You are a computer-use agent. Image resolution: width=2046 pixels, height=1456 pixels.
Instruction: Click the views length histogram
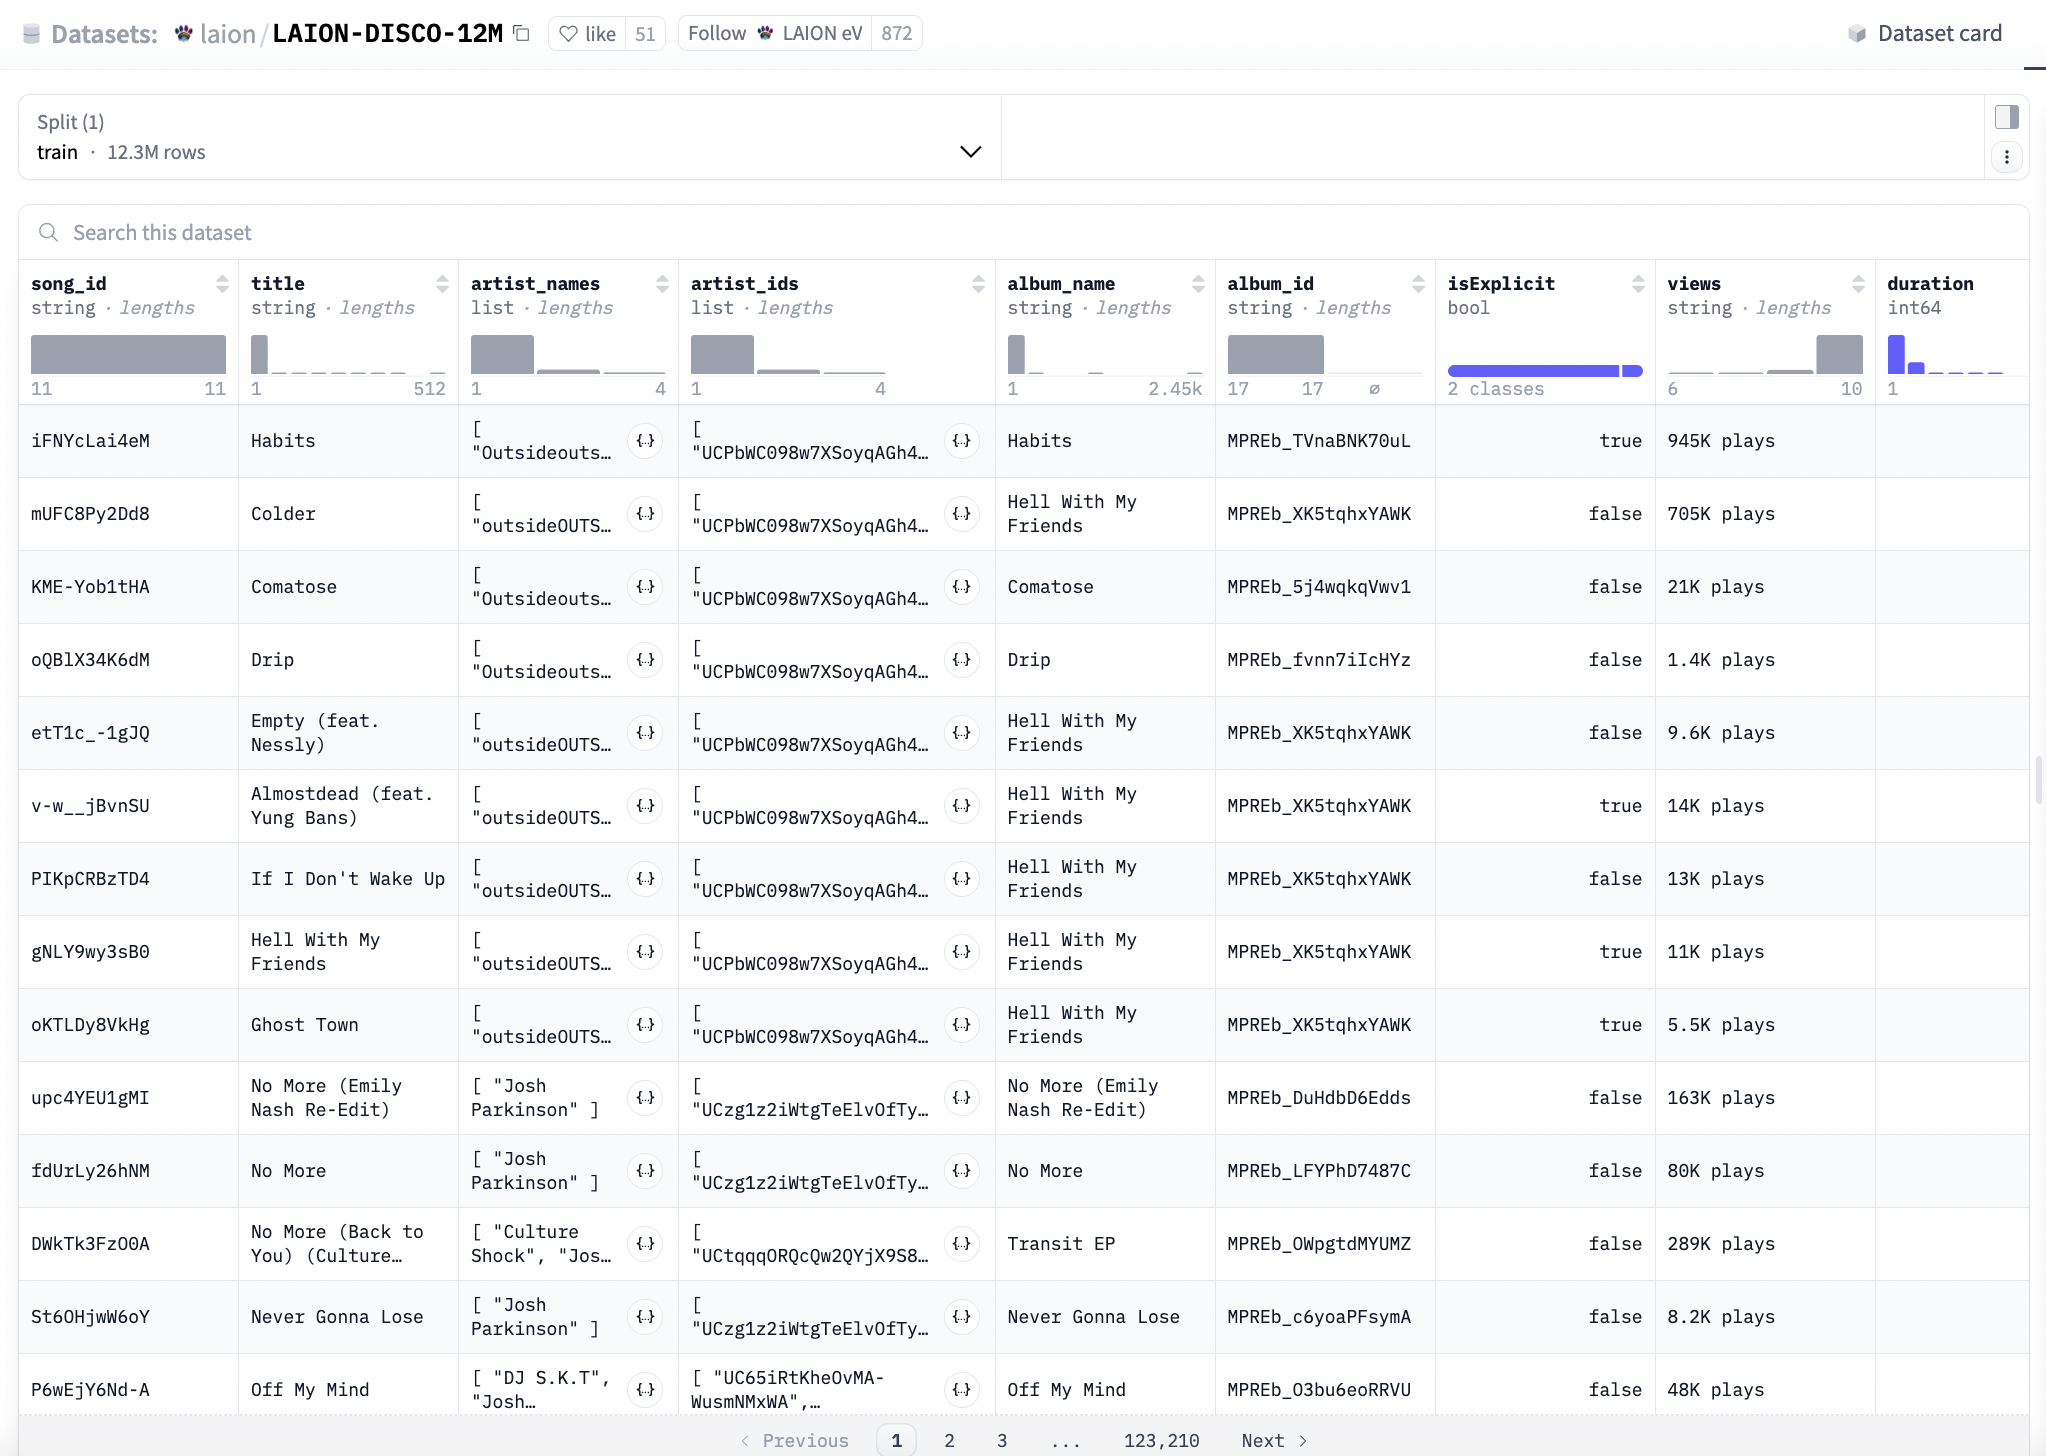click(x=1765, y=354)
